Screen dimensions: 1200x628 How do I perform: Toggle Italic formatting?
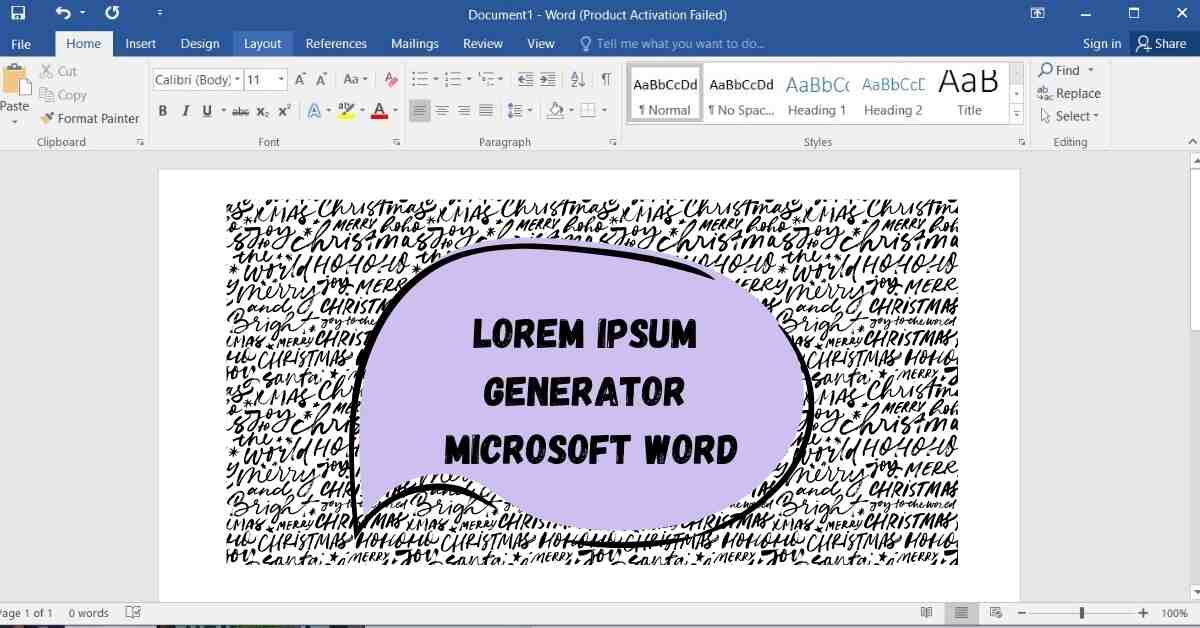pos(185,111)
